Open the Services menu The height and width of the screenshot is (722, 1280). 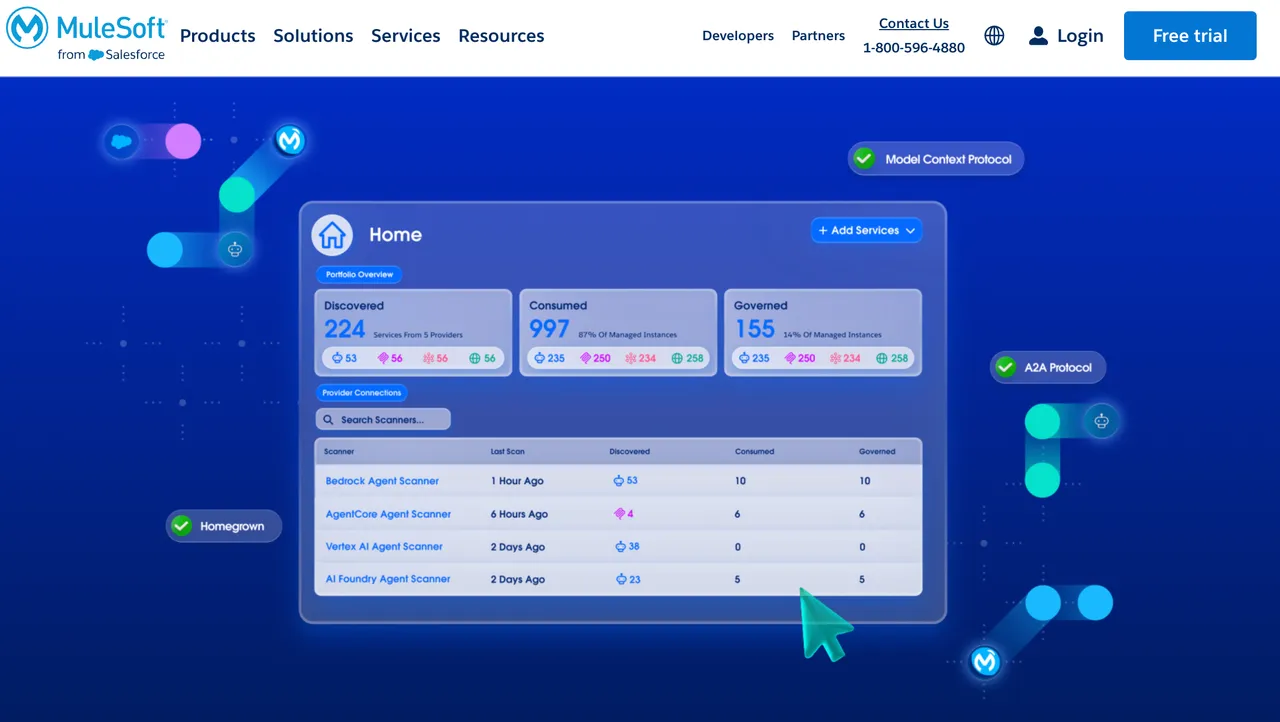pos(405,36)
